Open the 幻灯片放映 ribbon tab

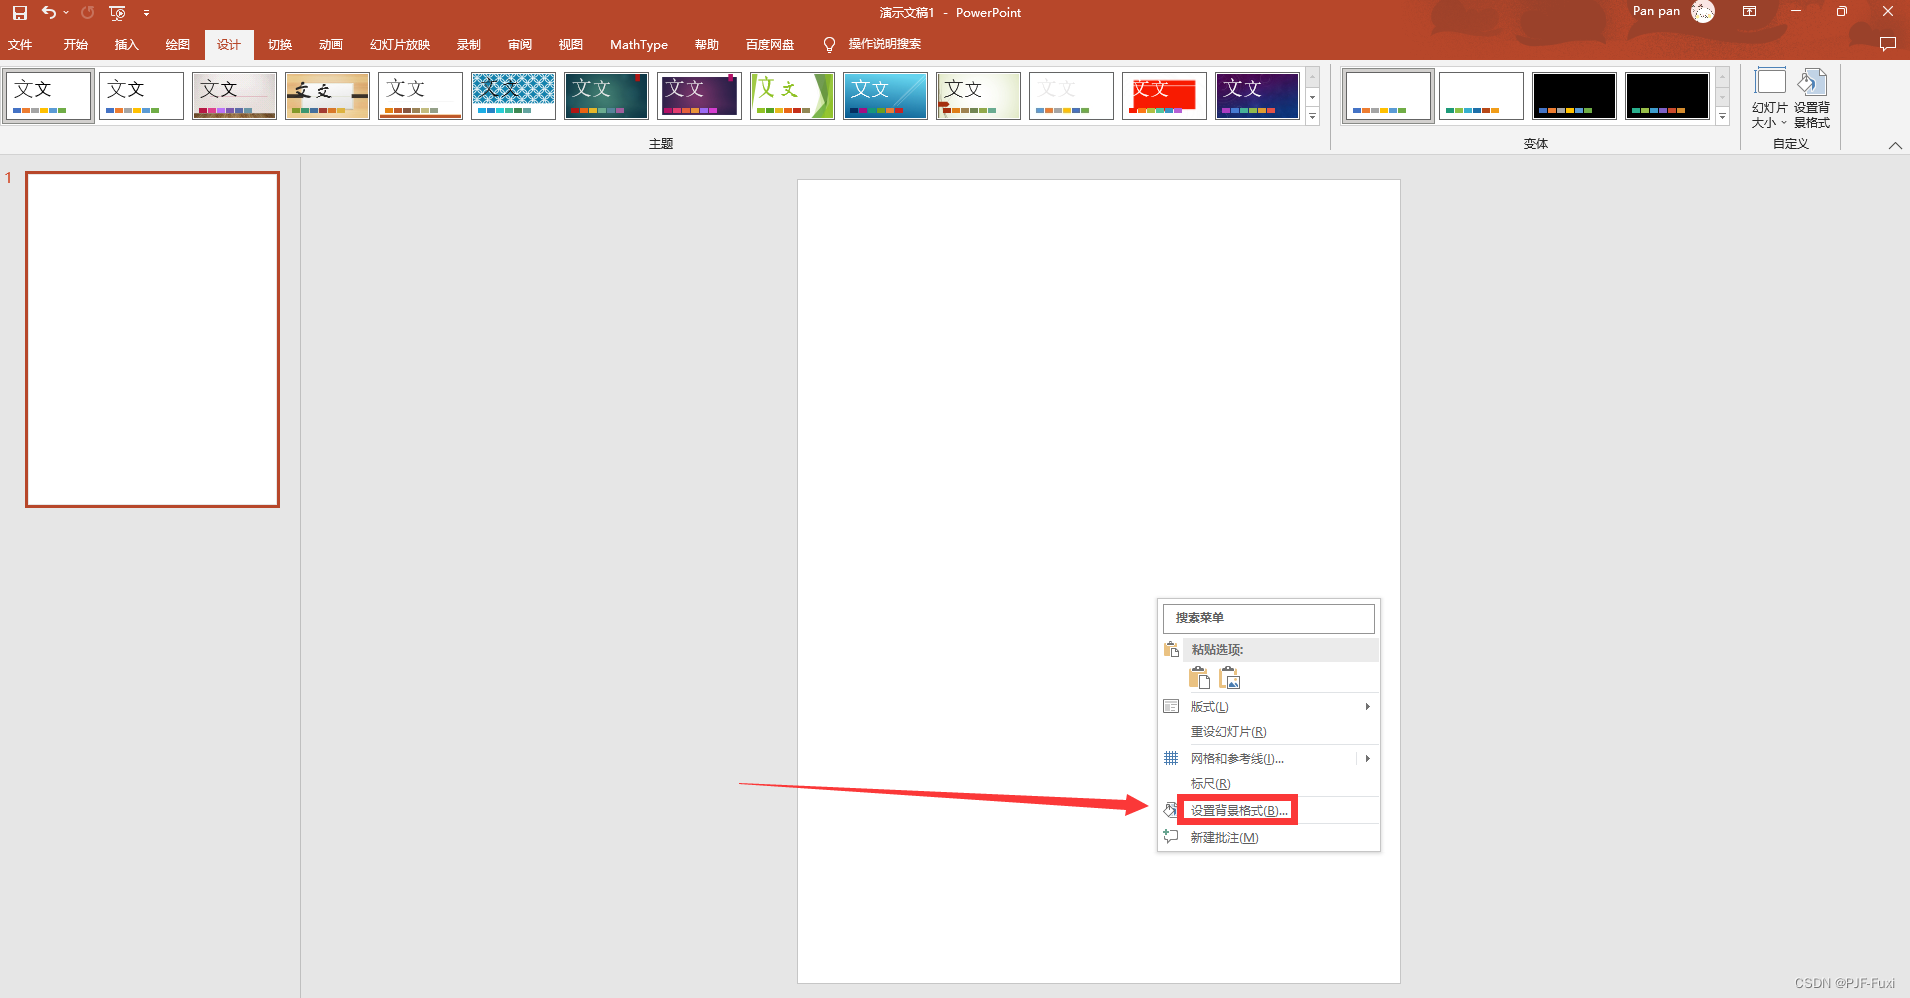(x=400, y=45)
